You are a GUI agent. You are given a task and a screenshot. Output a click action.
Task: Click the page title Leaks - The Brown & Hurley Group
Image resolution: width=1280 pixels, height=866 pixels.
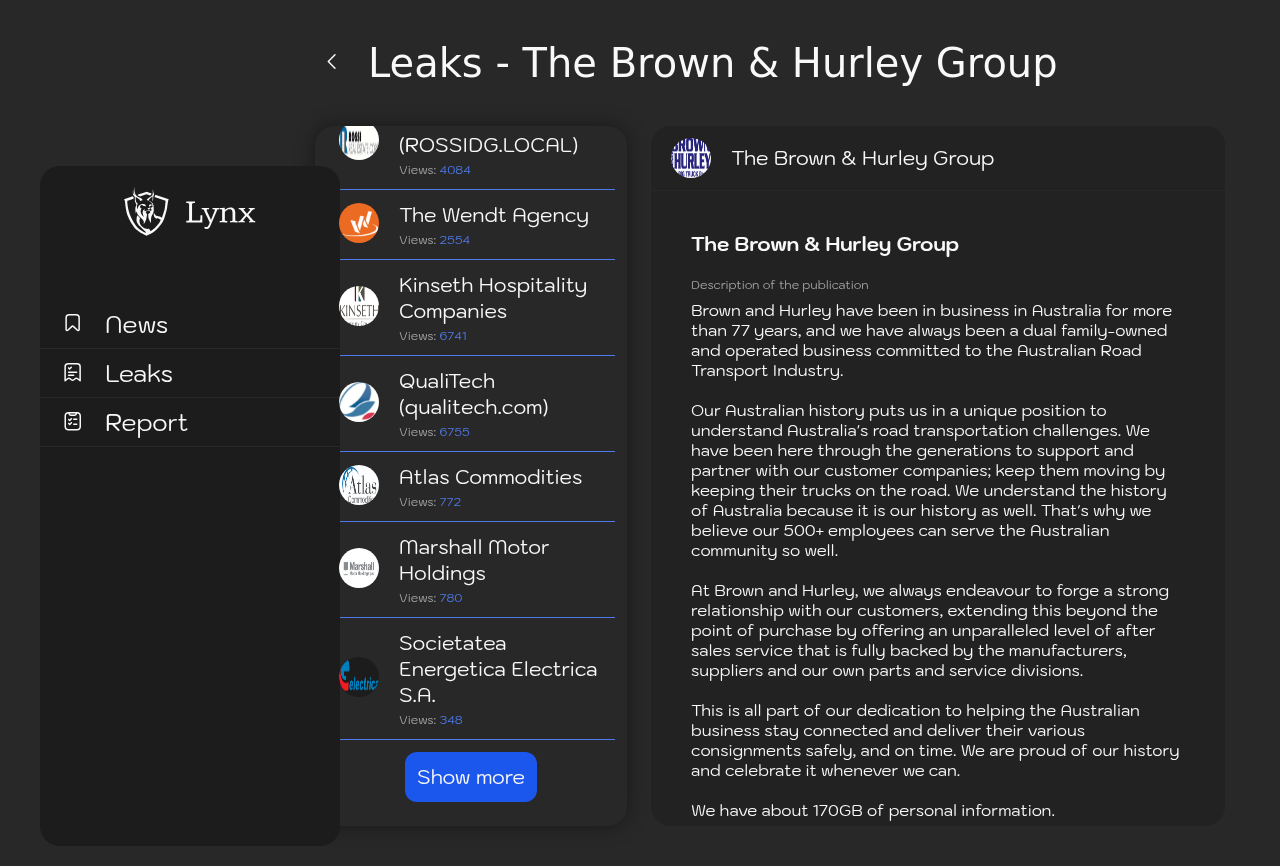click(x=713, y=63)
